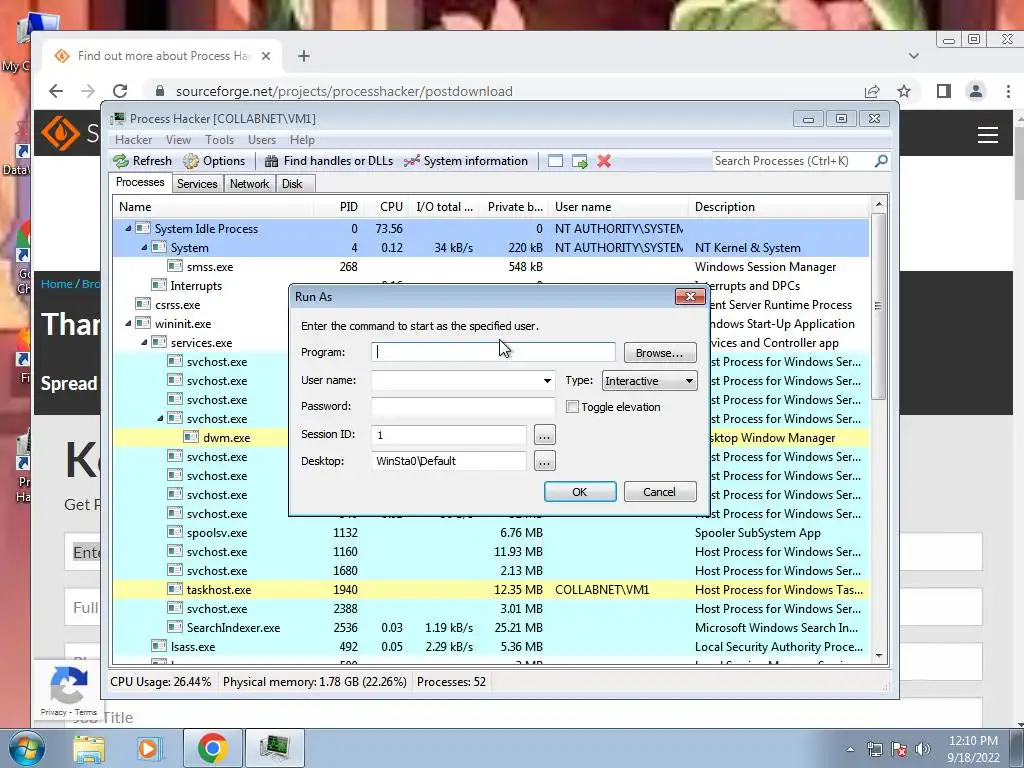1024x768 pixels.
Task: Reload the Chrome page
Action: pos(120,91)
